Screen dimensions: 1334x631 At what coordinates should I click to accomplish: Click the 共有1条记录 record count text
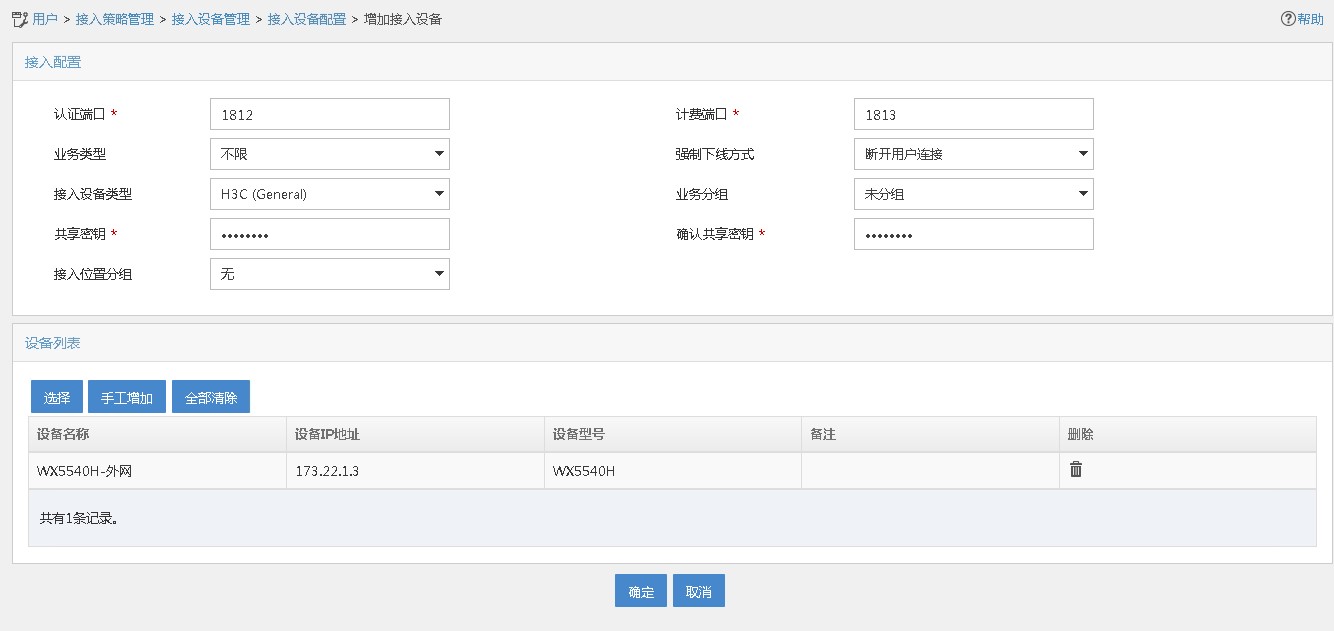point(79,518)
